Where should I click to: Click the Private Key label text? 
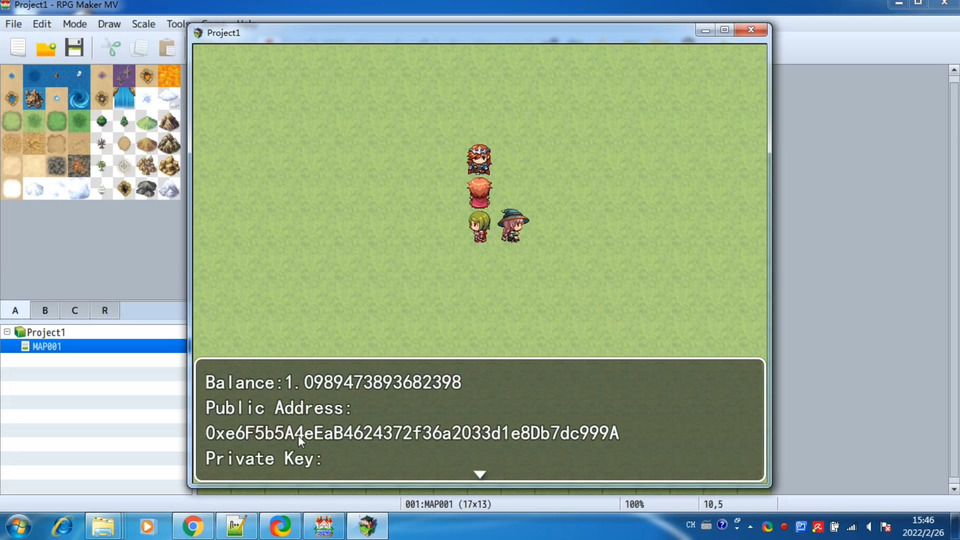pyautogui.click(x=263, y=459)
